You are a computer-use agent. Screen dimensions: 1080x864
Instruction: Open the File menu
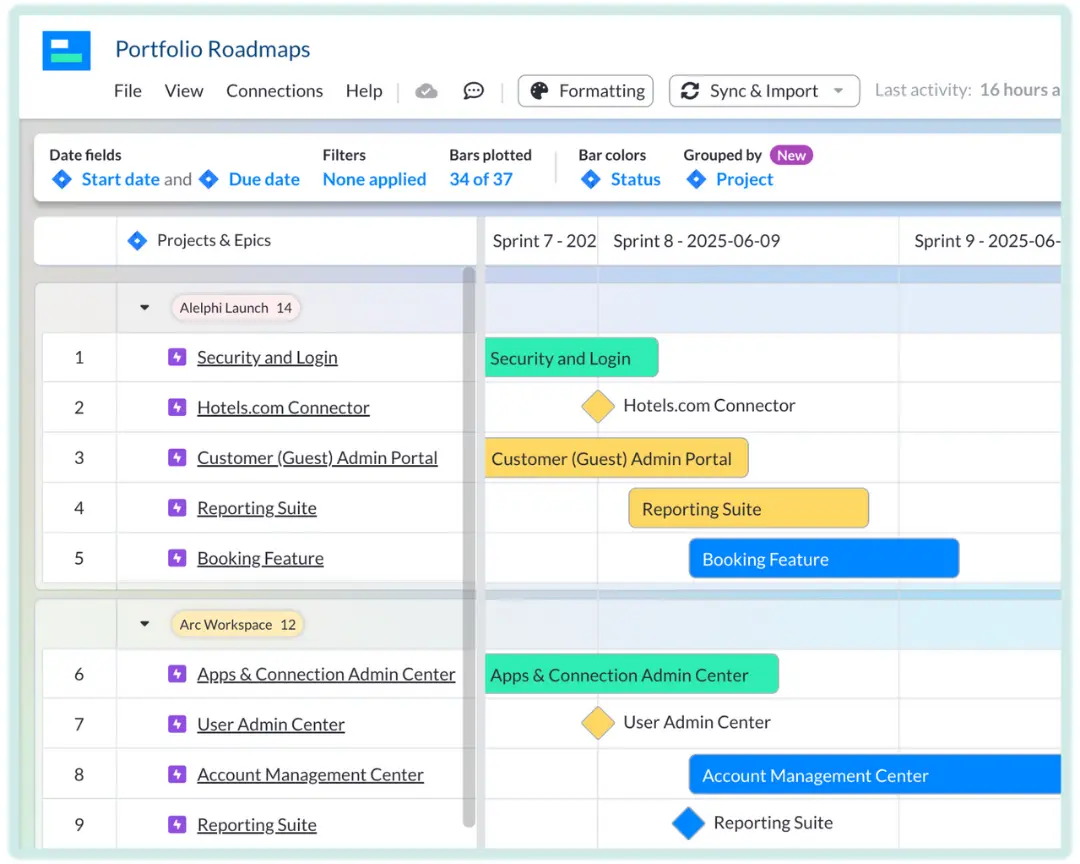[127, 91]
